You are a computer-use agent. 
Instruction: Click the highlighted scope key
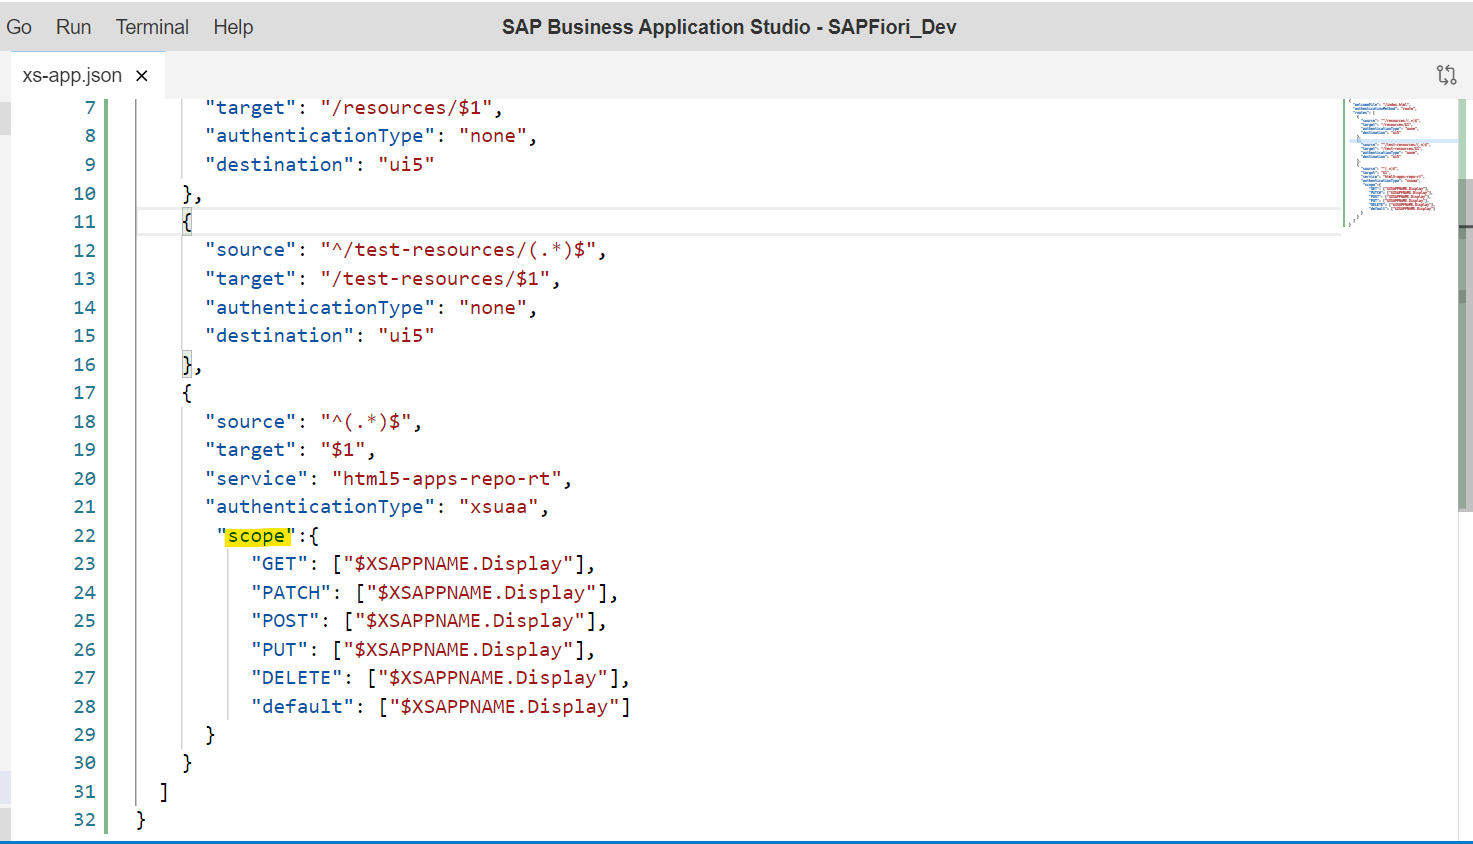[x=257, y=536]
